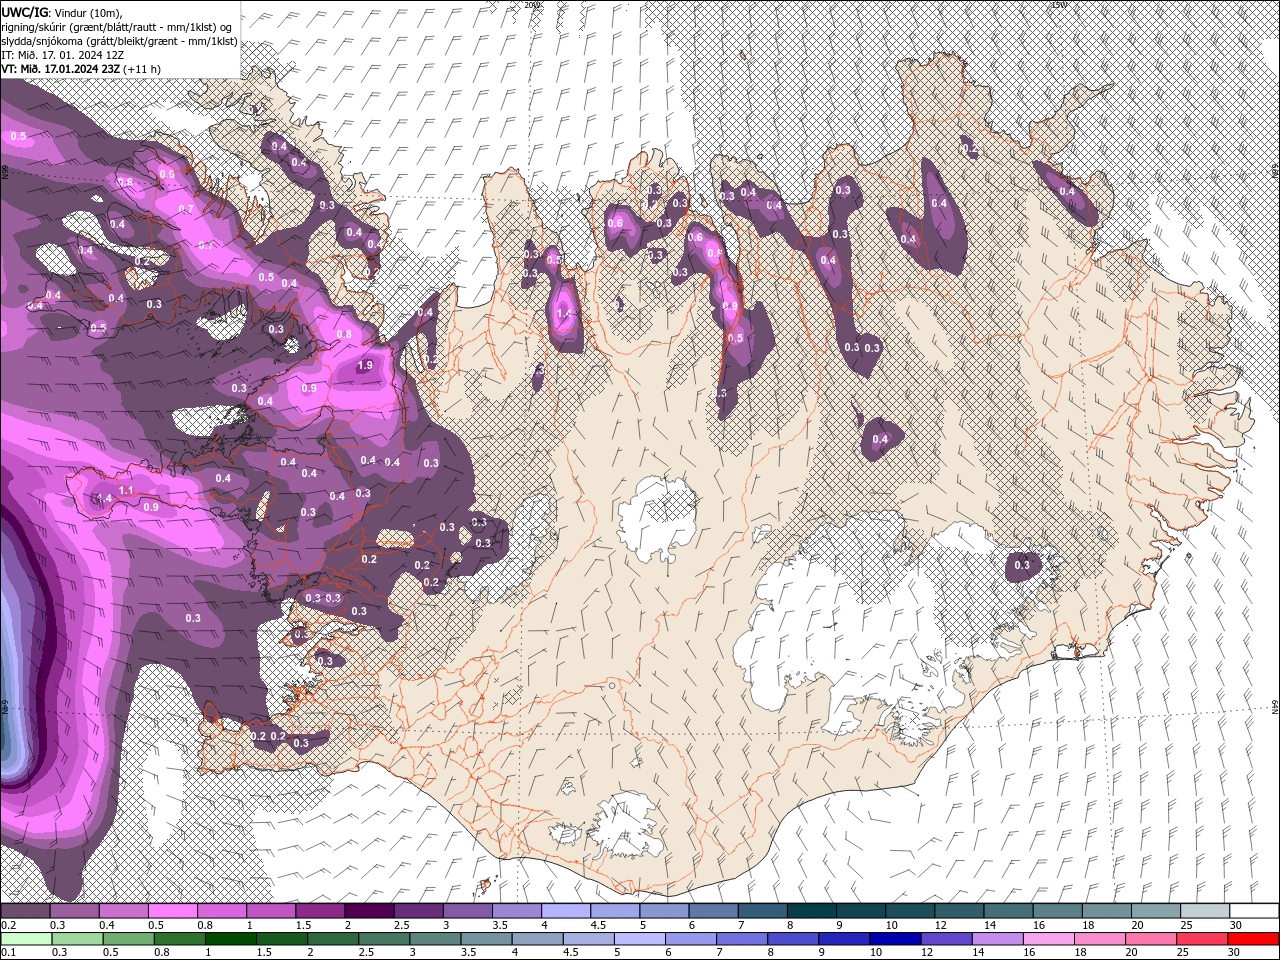Click the 1.1 precipitation value on the map
Image resolution: width=1280 pixels, height=960 pixels.
126,490
